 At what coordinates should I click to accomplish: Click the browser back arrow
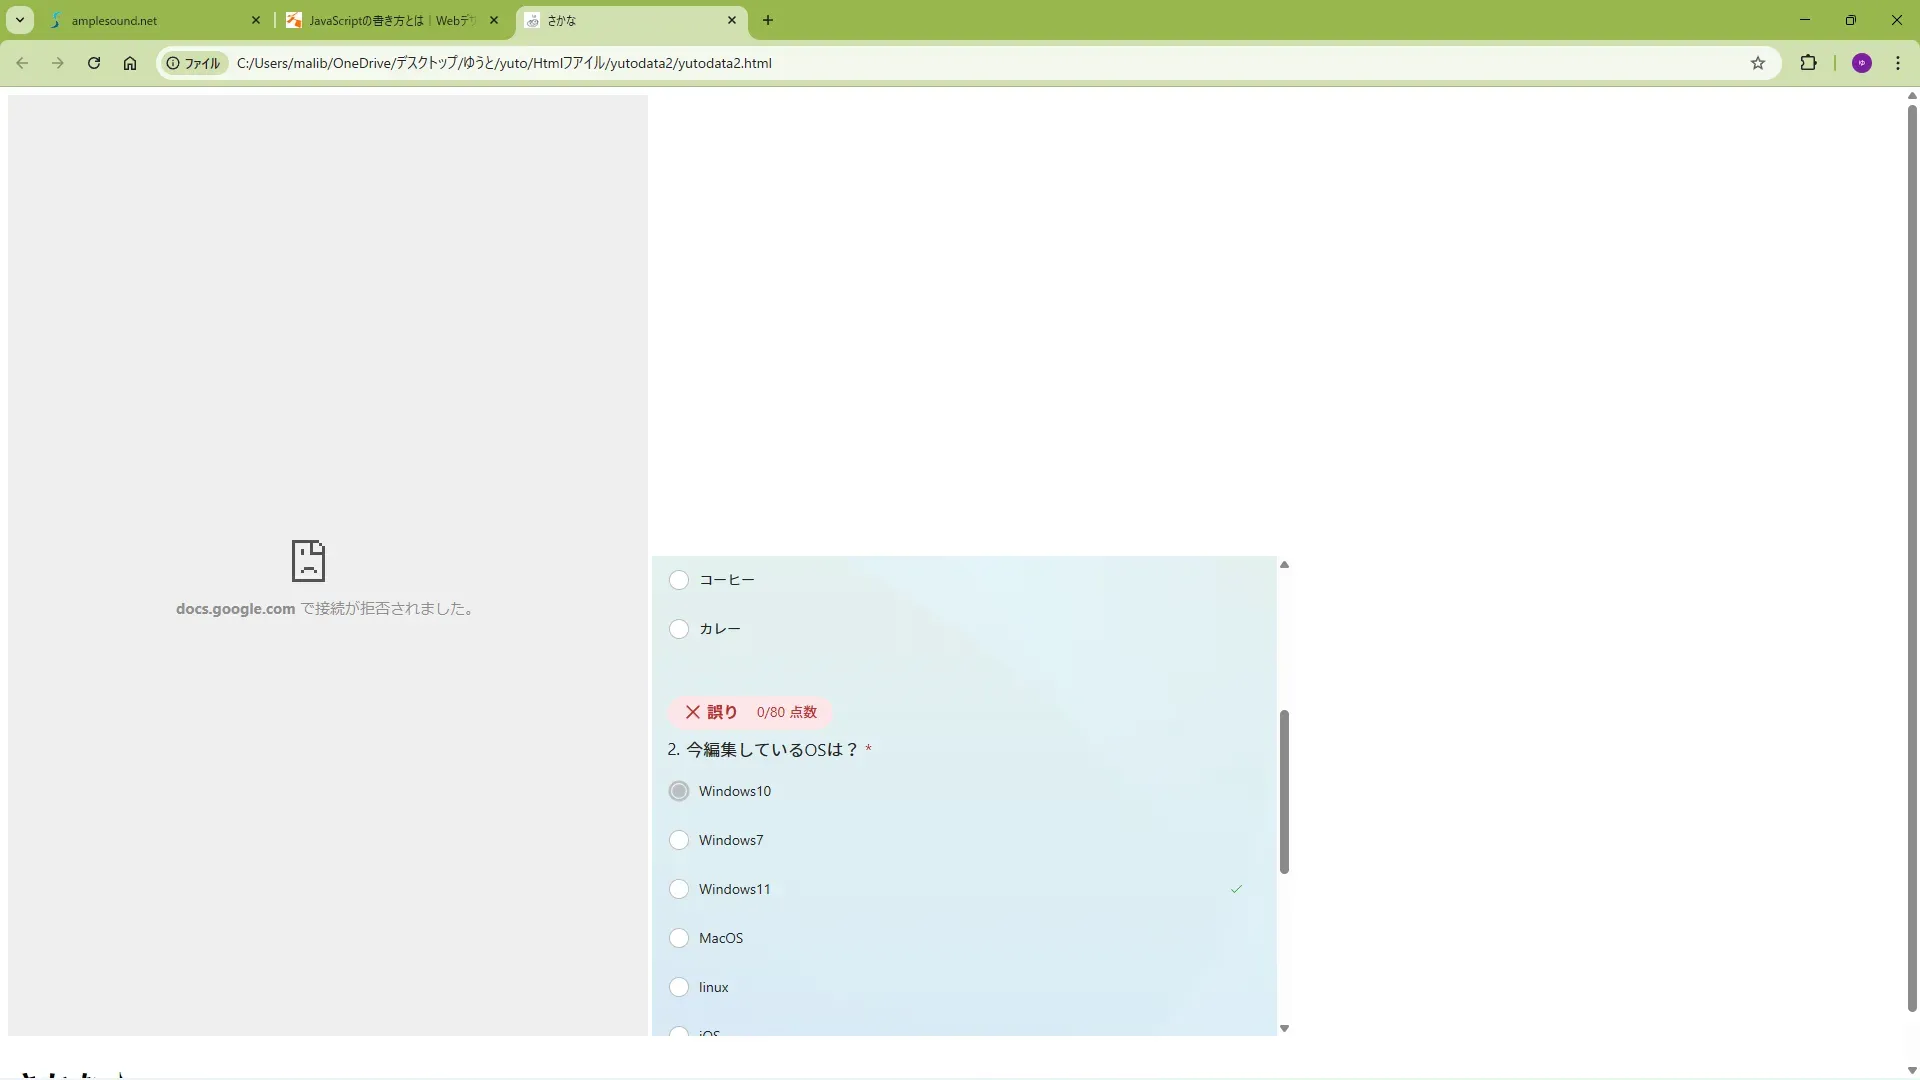[x=22, y=63]
